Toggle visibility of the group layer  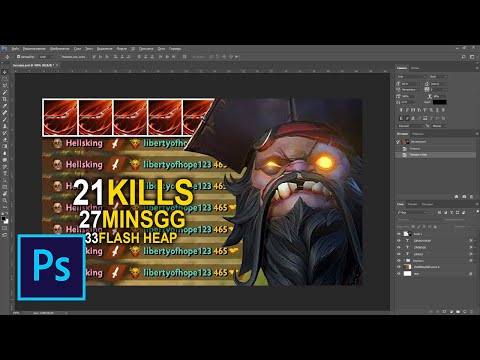(x=399, y=261)
